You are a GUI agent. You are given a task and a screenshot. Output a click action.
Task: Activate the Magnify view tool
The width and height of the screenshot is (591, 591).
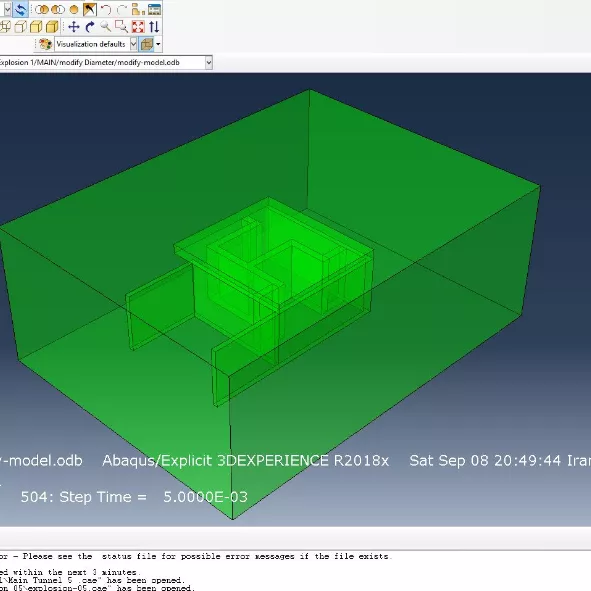click(106, 27)
